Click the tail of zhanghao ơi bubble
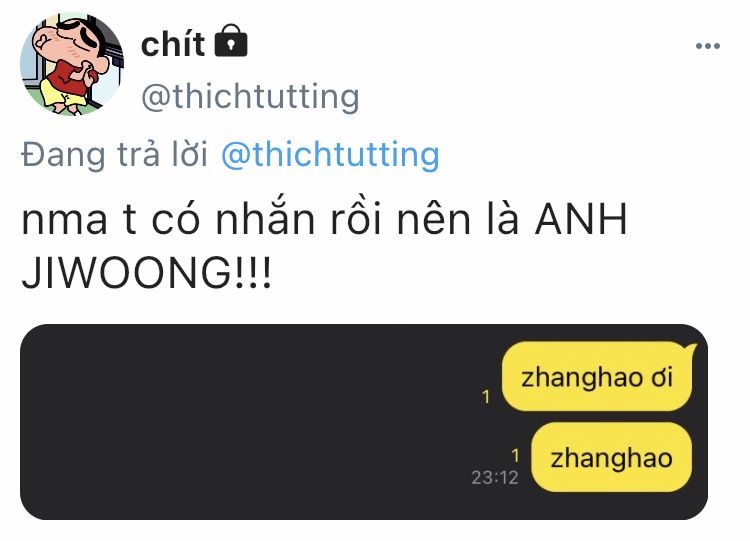 pos(691,351)
